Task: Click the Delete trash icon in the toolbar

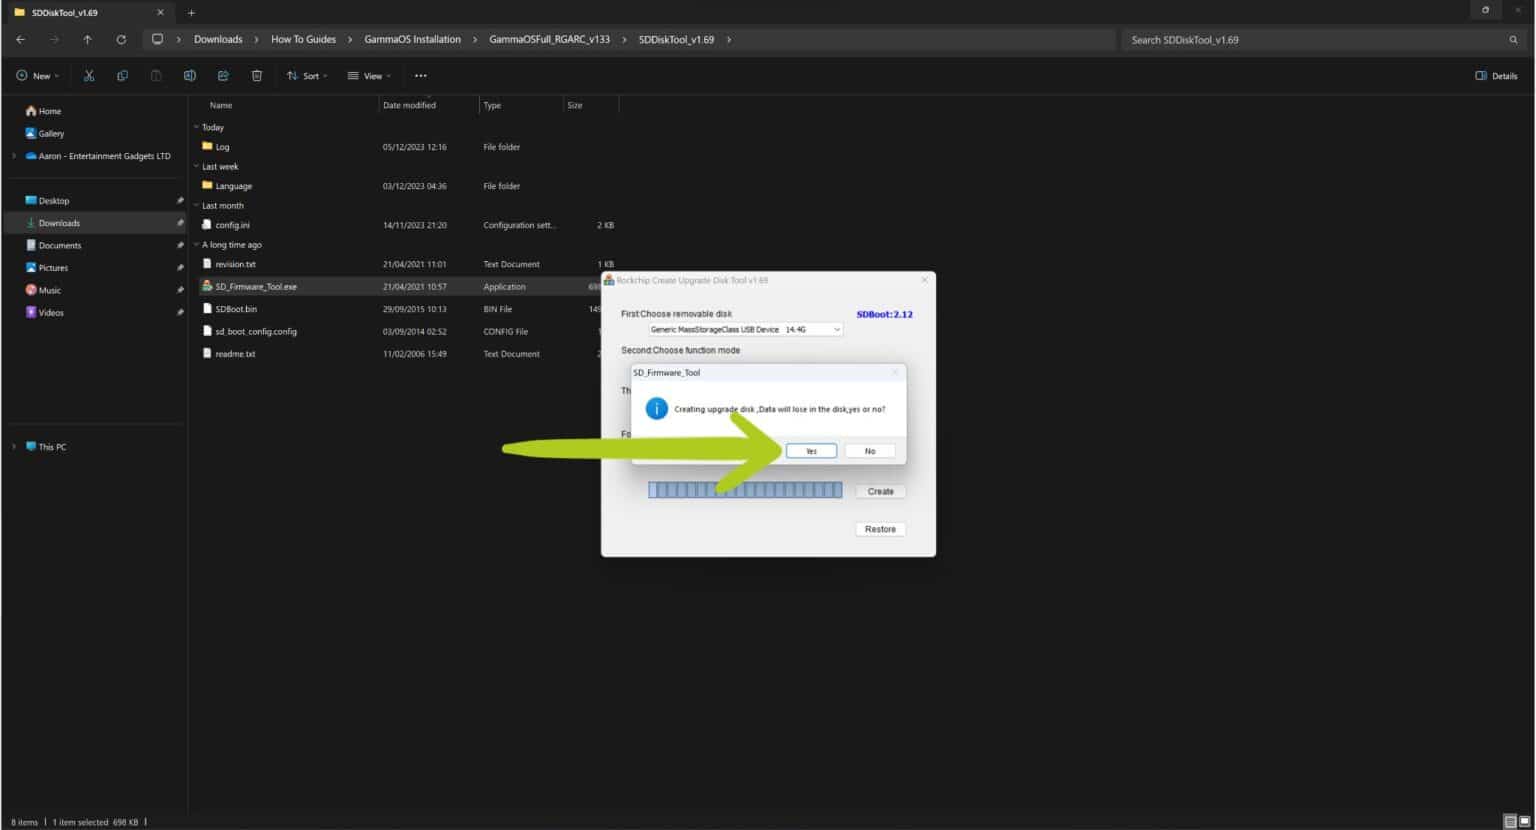Action: [257, 75]
